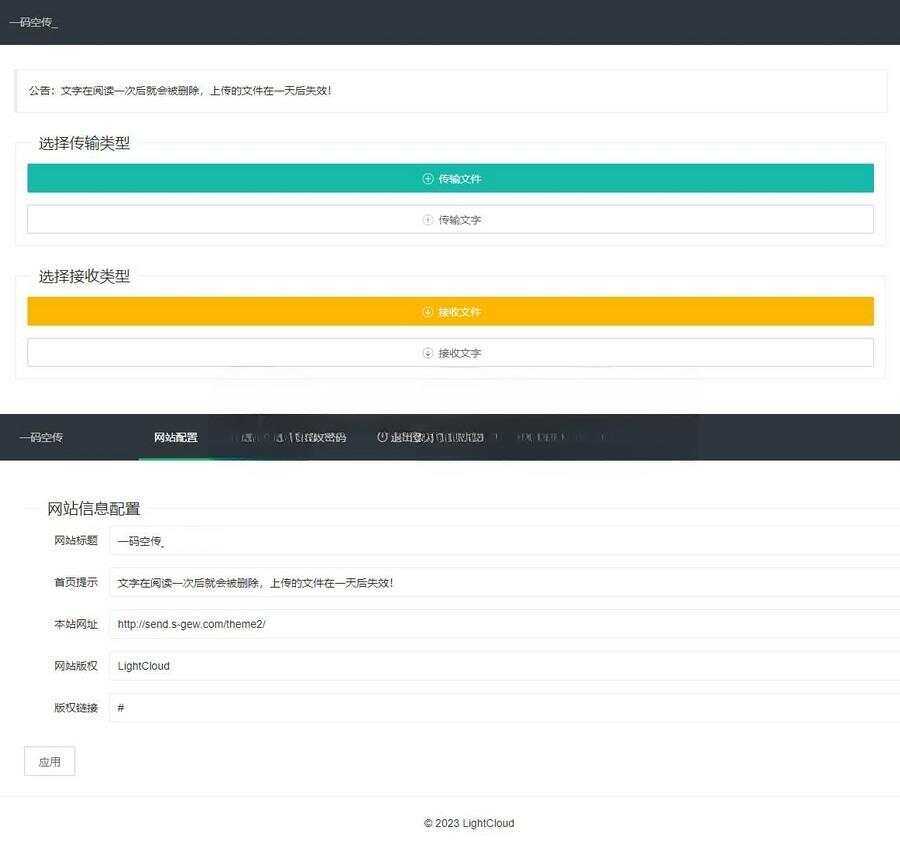Open the 接收文件 receive file option
This screenshot has width=900, height=841.
coord(450,311)
